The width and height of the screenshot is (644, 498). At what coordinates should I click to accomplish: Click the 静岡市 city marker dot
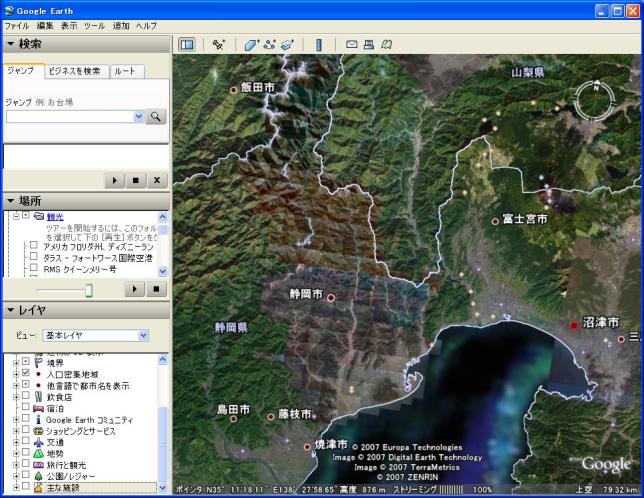(331, 298)
